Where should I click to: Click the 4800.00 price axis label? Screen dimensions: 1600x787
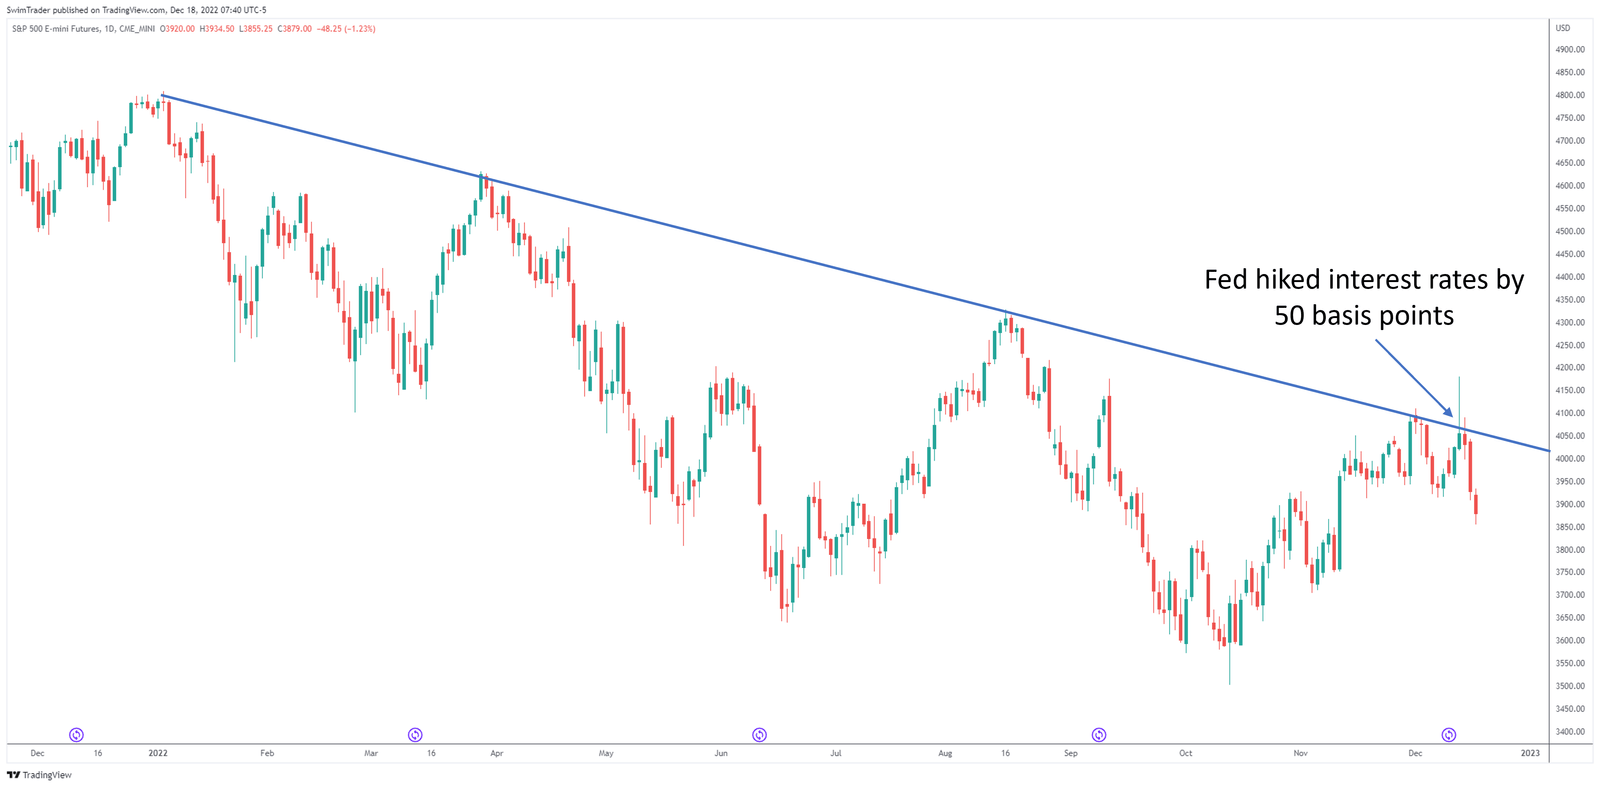(1570, 95)
